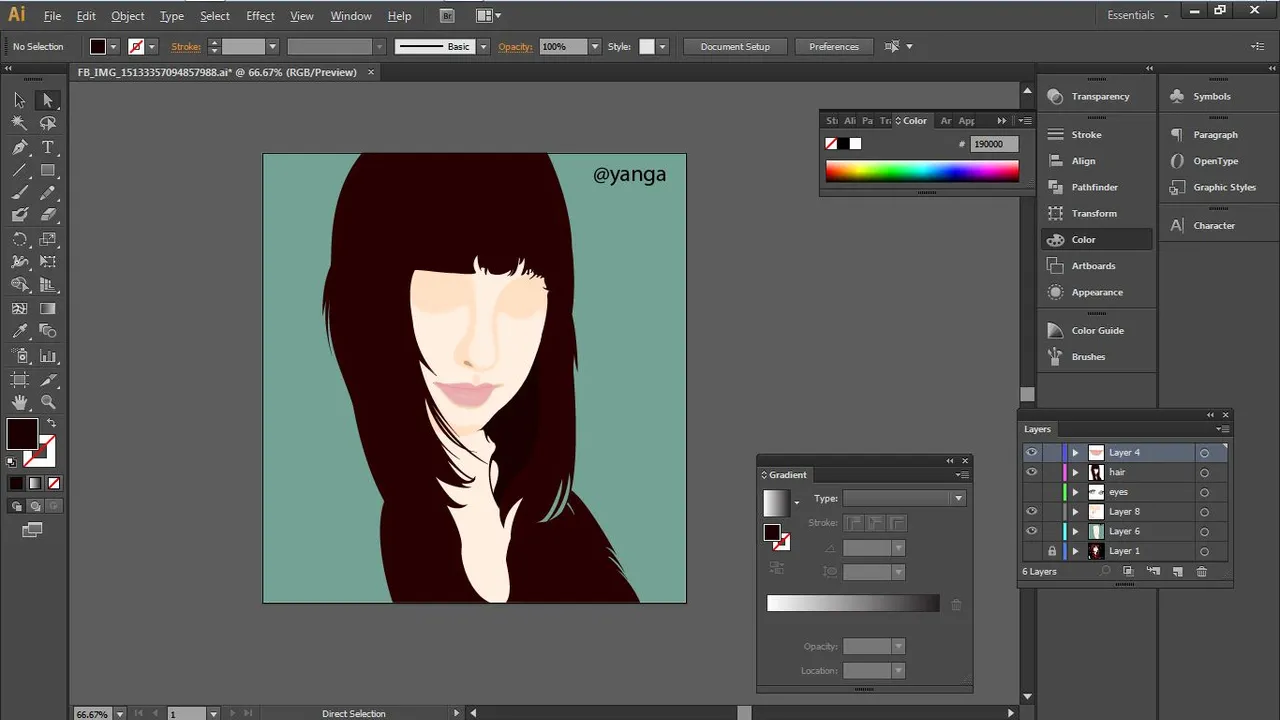Click the Create New Layer icon

coord(1177,571)
